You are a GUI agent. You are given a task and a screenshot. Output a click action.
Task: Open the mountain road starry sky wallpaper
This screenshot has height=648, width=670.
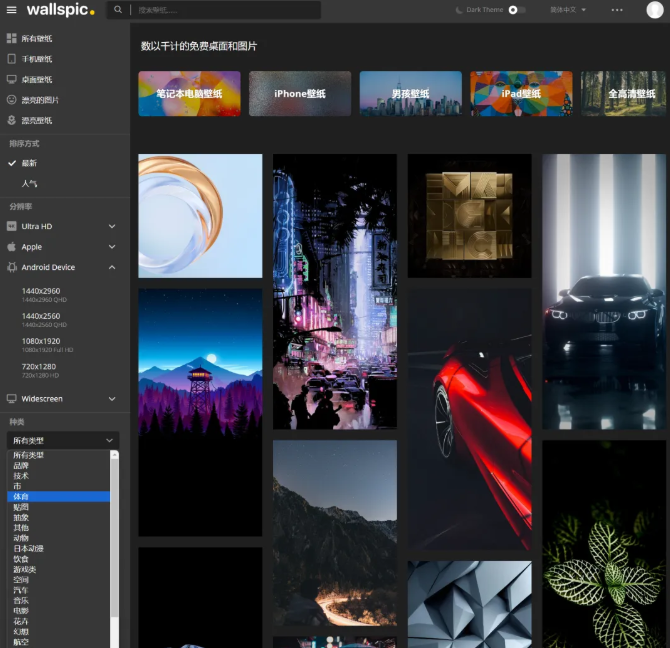[x=335, y=533]
